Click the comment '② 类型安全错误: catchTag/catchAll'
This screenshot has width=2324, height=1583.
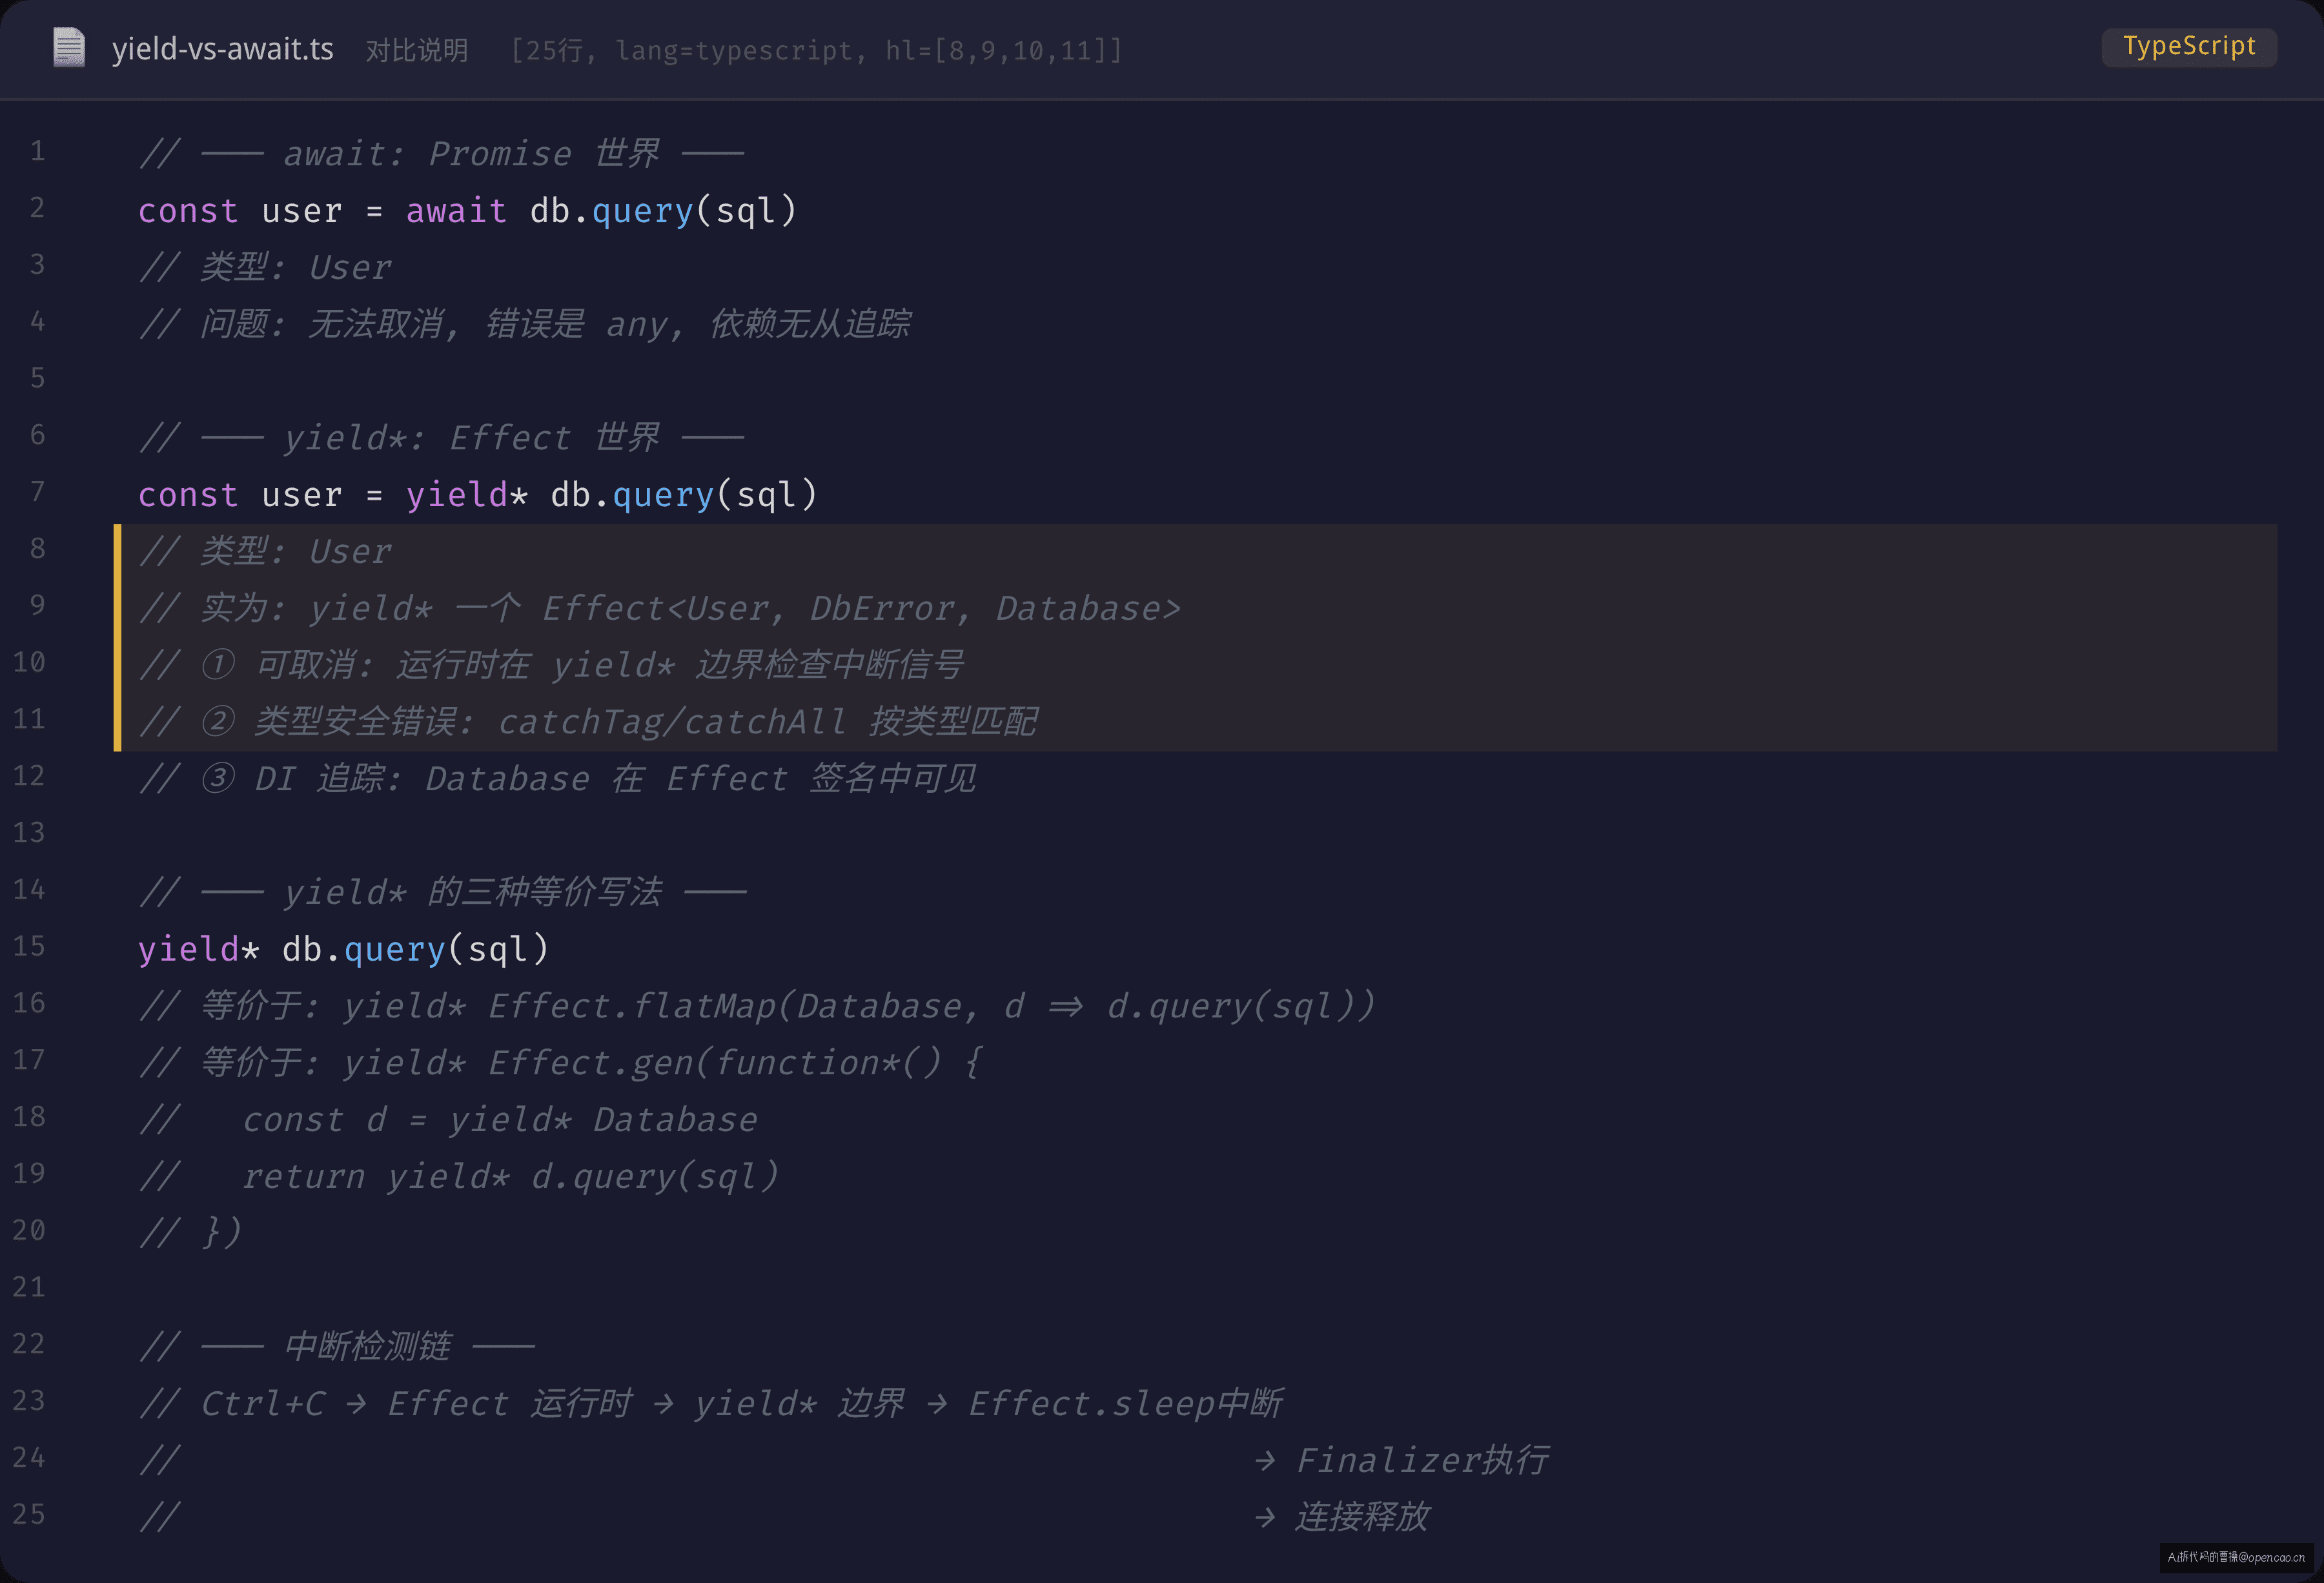point(588,722)
